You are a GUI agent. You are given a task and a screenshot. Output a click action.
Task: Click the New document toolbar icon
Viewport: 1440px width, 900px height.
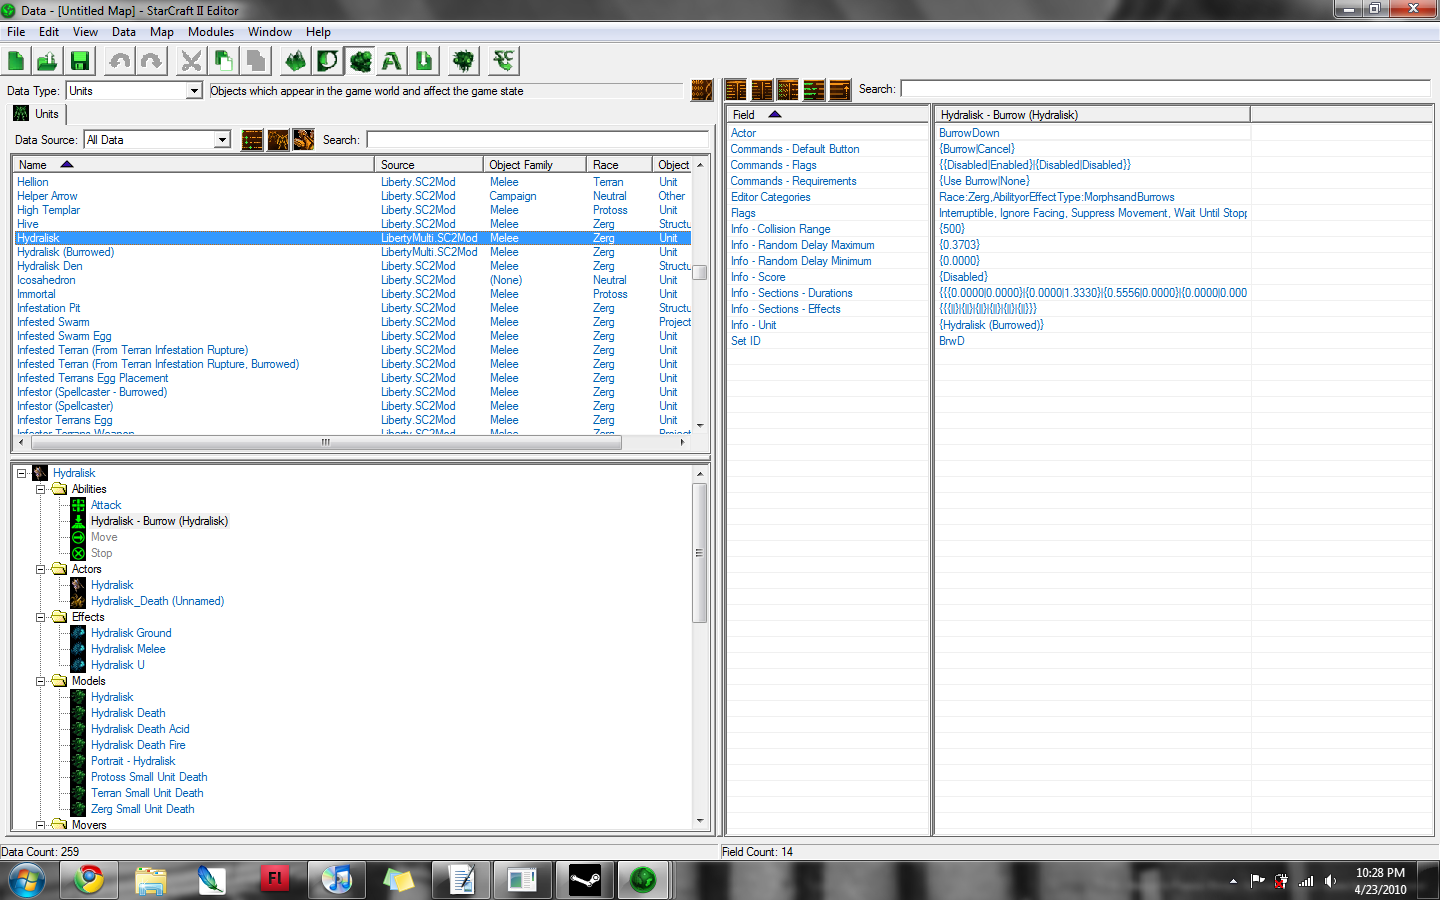click(16, 61)
